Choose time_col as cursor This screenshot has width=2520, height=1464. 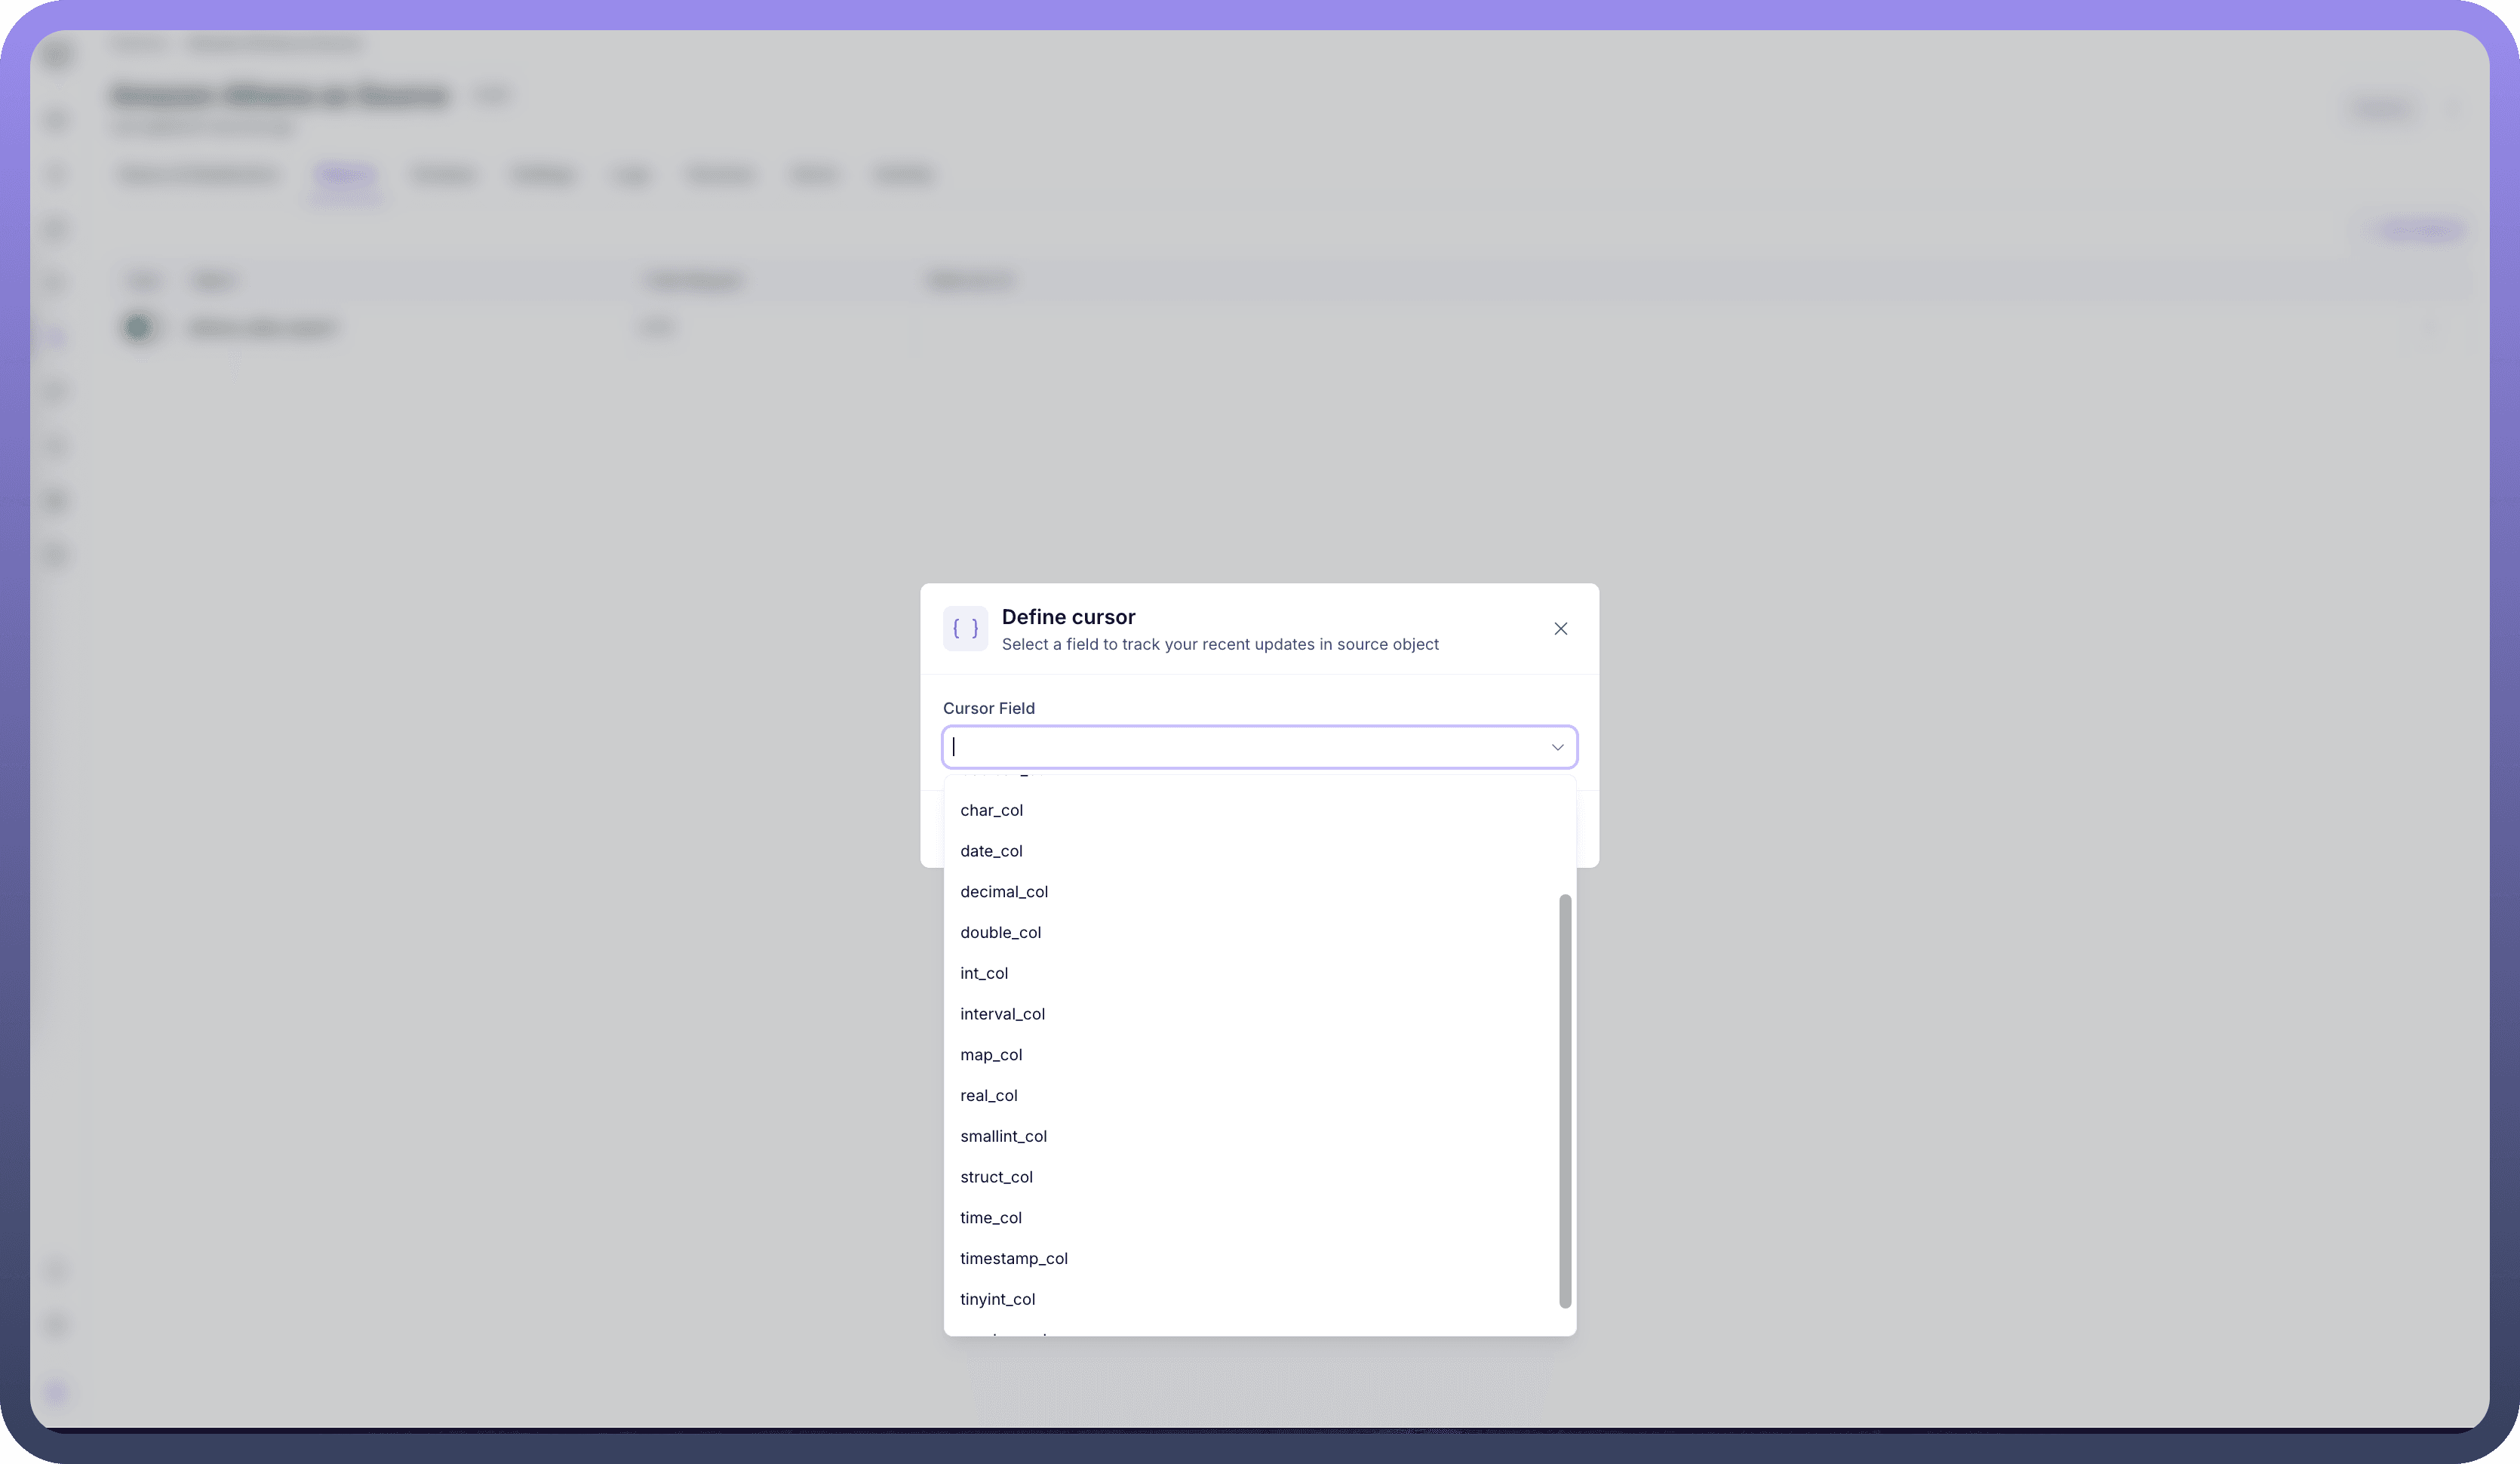point(990,1218)
